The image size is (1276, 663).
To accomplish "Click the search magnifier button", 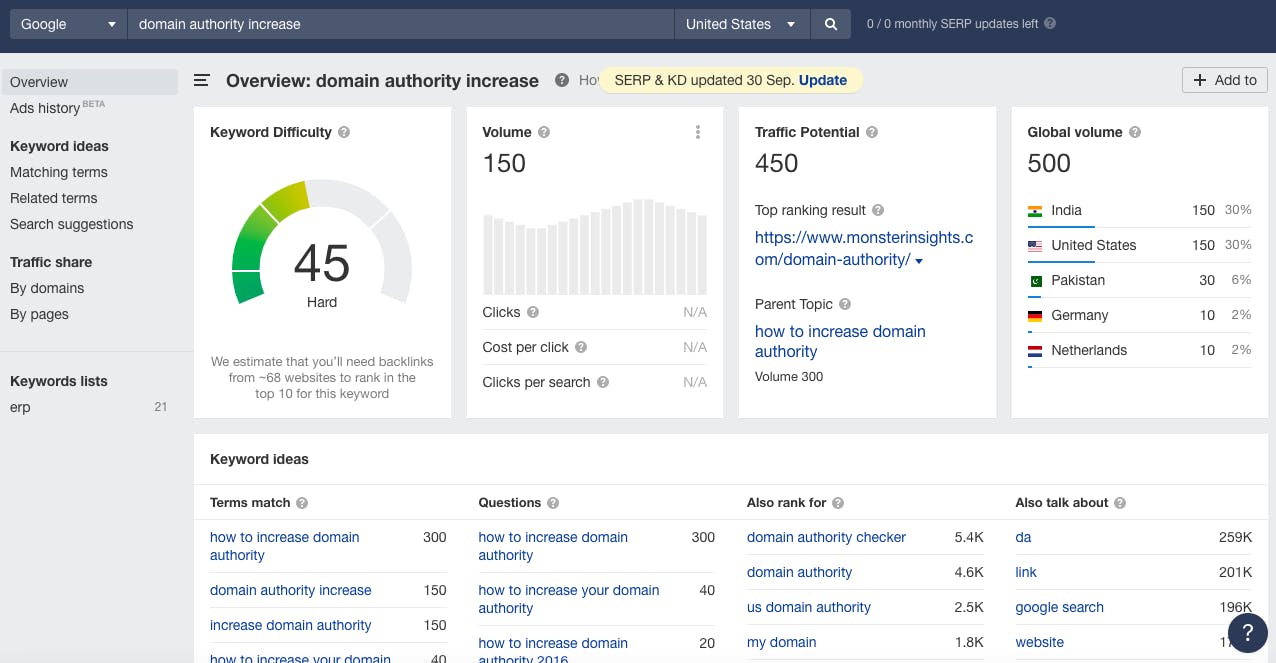I will (x=831, y=24).
